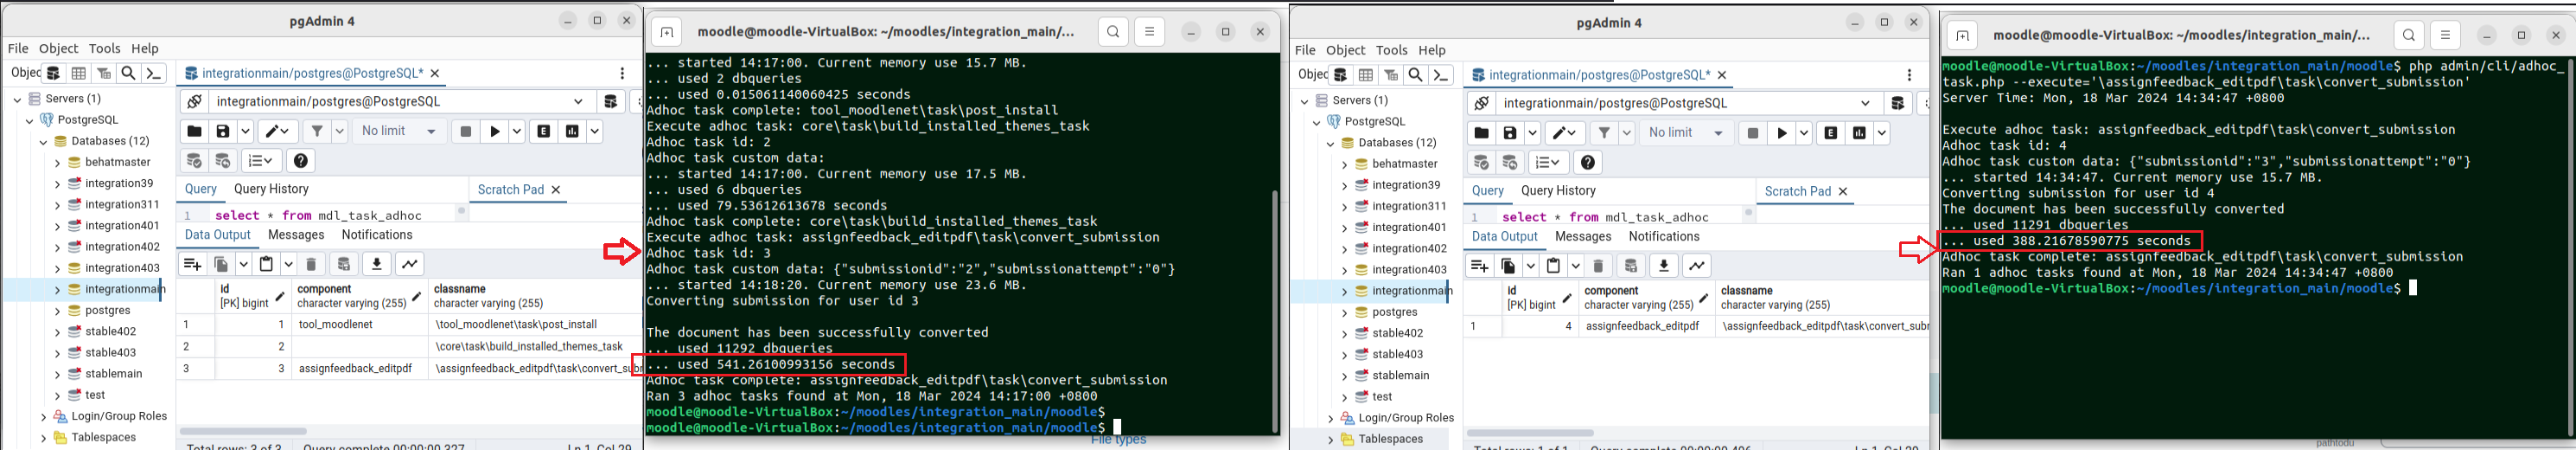Click Paste clipboard icon in left pgAdmin Data Output
This screenshot has height=450, width=2576.
point(266,264)
